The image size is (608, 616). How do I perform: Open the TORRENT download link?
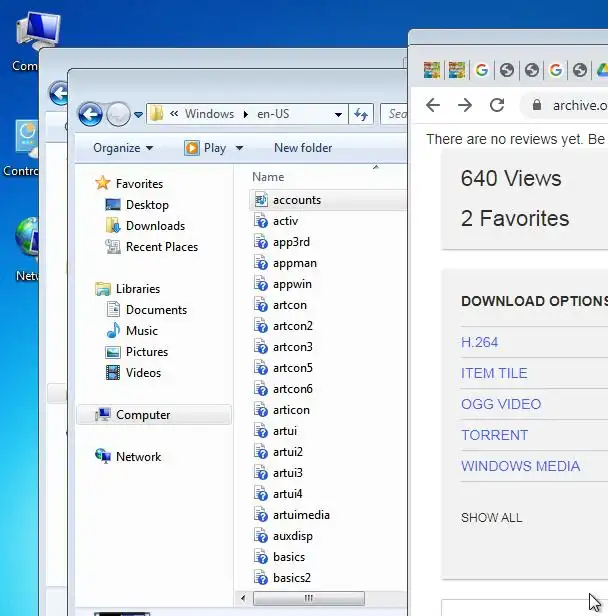point(494,435)
